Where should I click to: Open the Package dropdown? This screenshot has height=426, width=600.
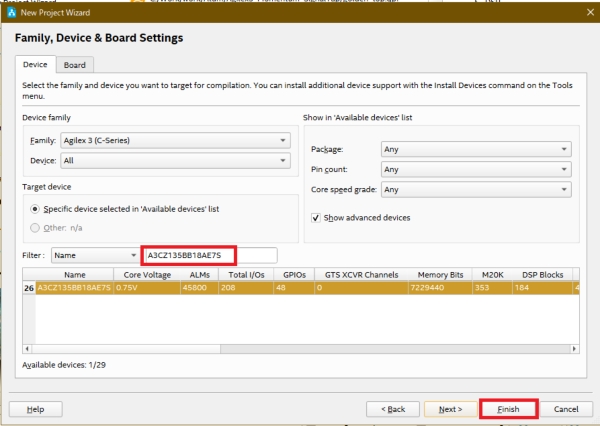(x=475, y=149)
